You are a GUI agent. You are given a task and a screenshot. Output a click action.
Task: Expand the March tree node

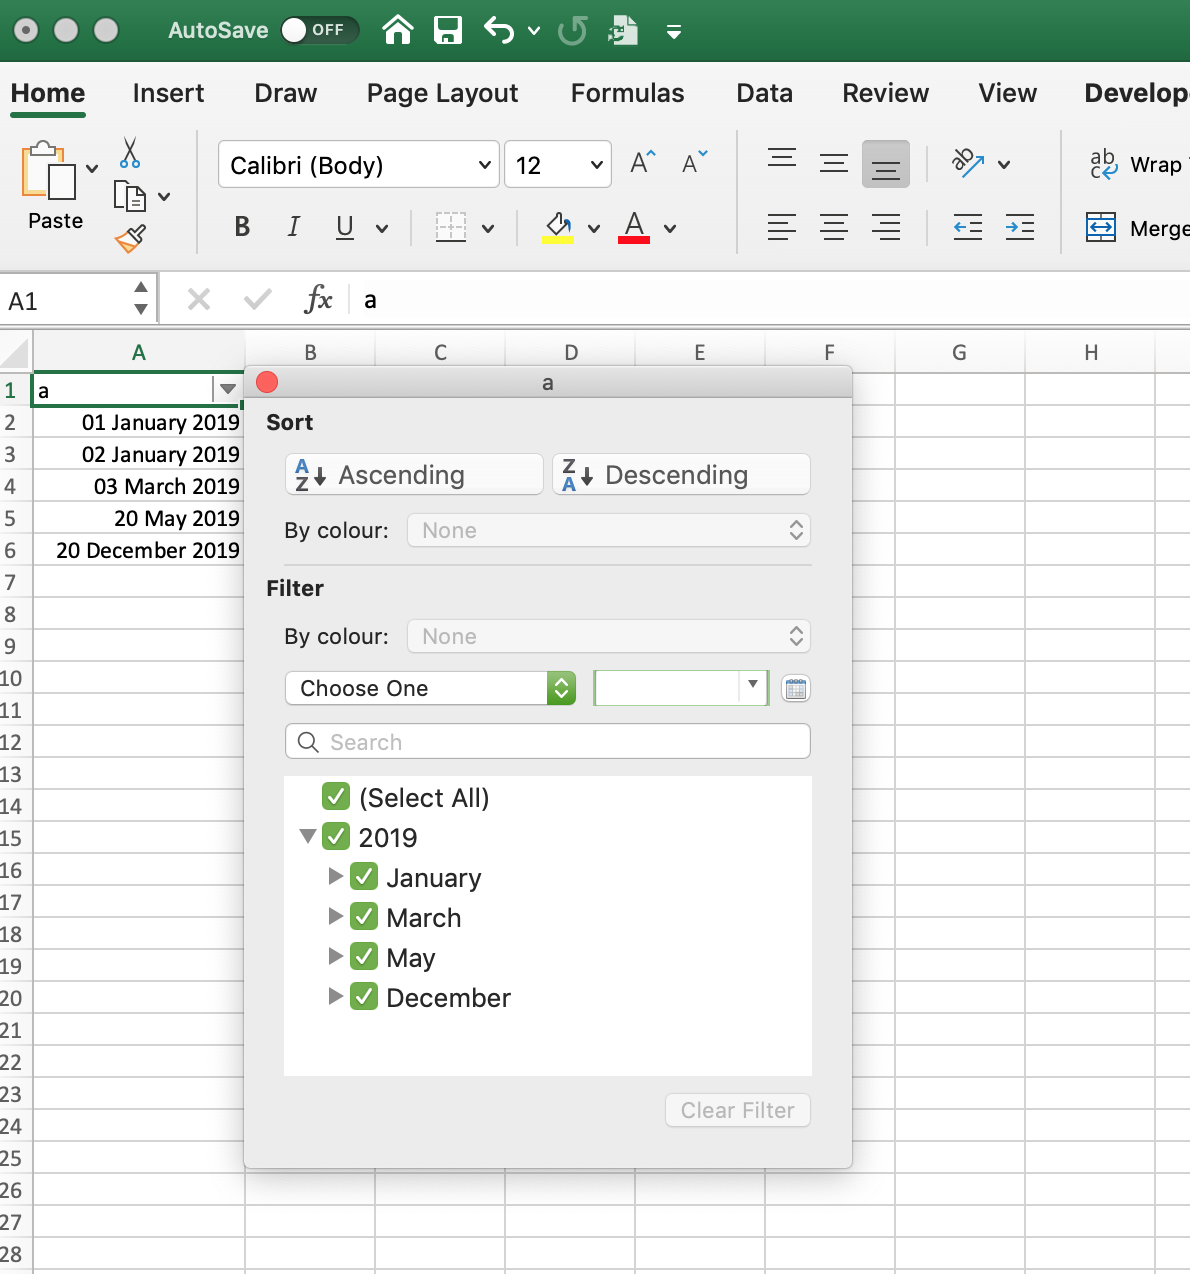point(336,916)
